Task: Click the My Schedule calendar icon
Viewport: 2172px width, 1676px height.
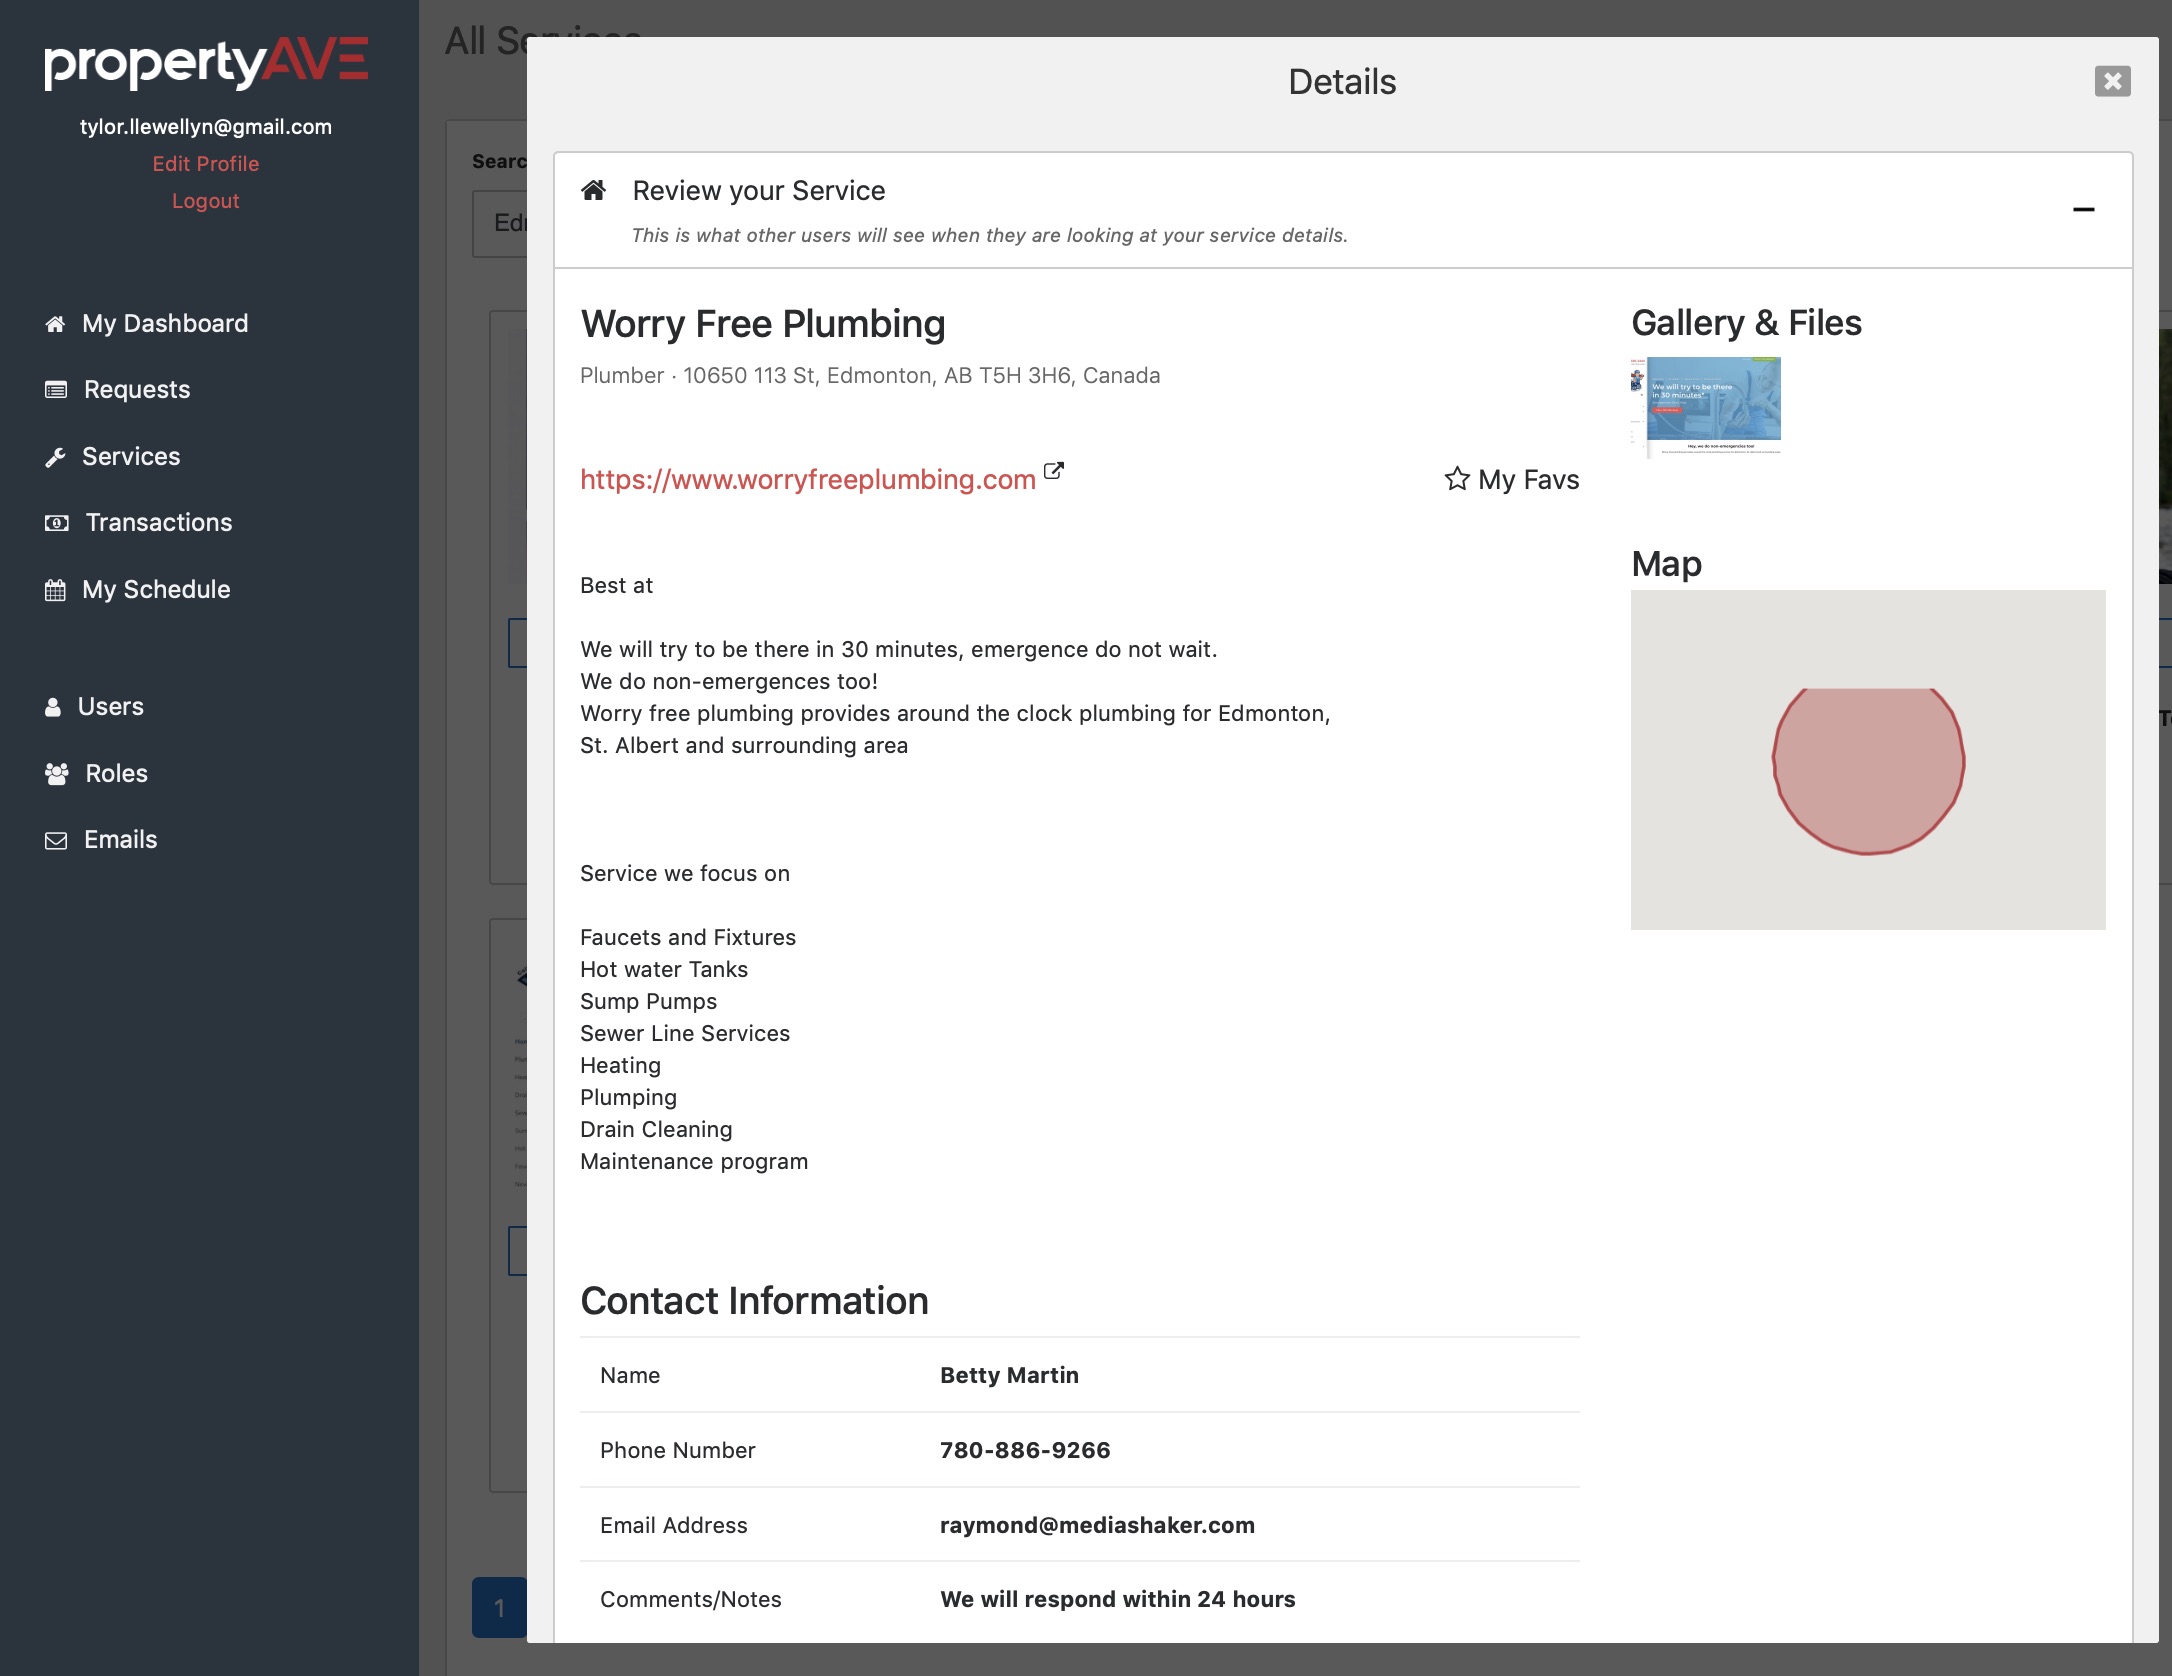Action: [55, 590]
